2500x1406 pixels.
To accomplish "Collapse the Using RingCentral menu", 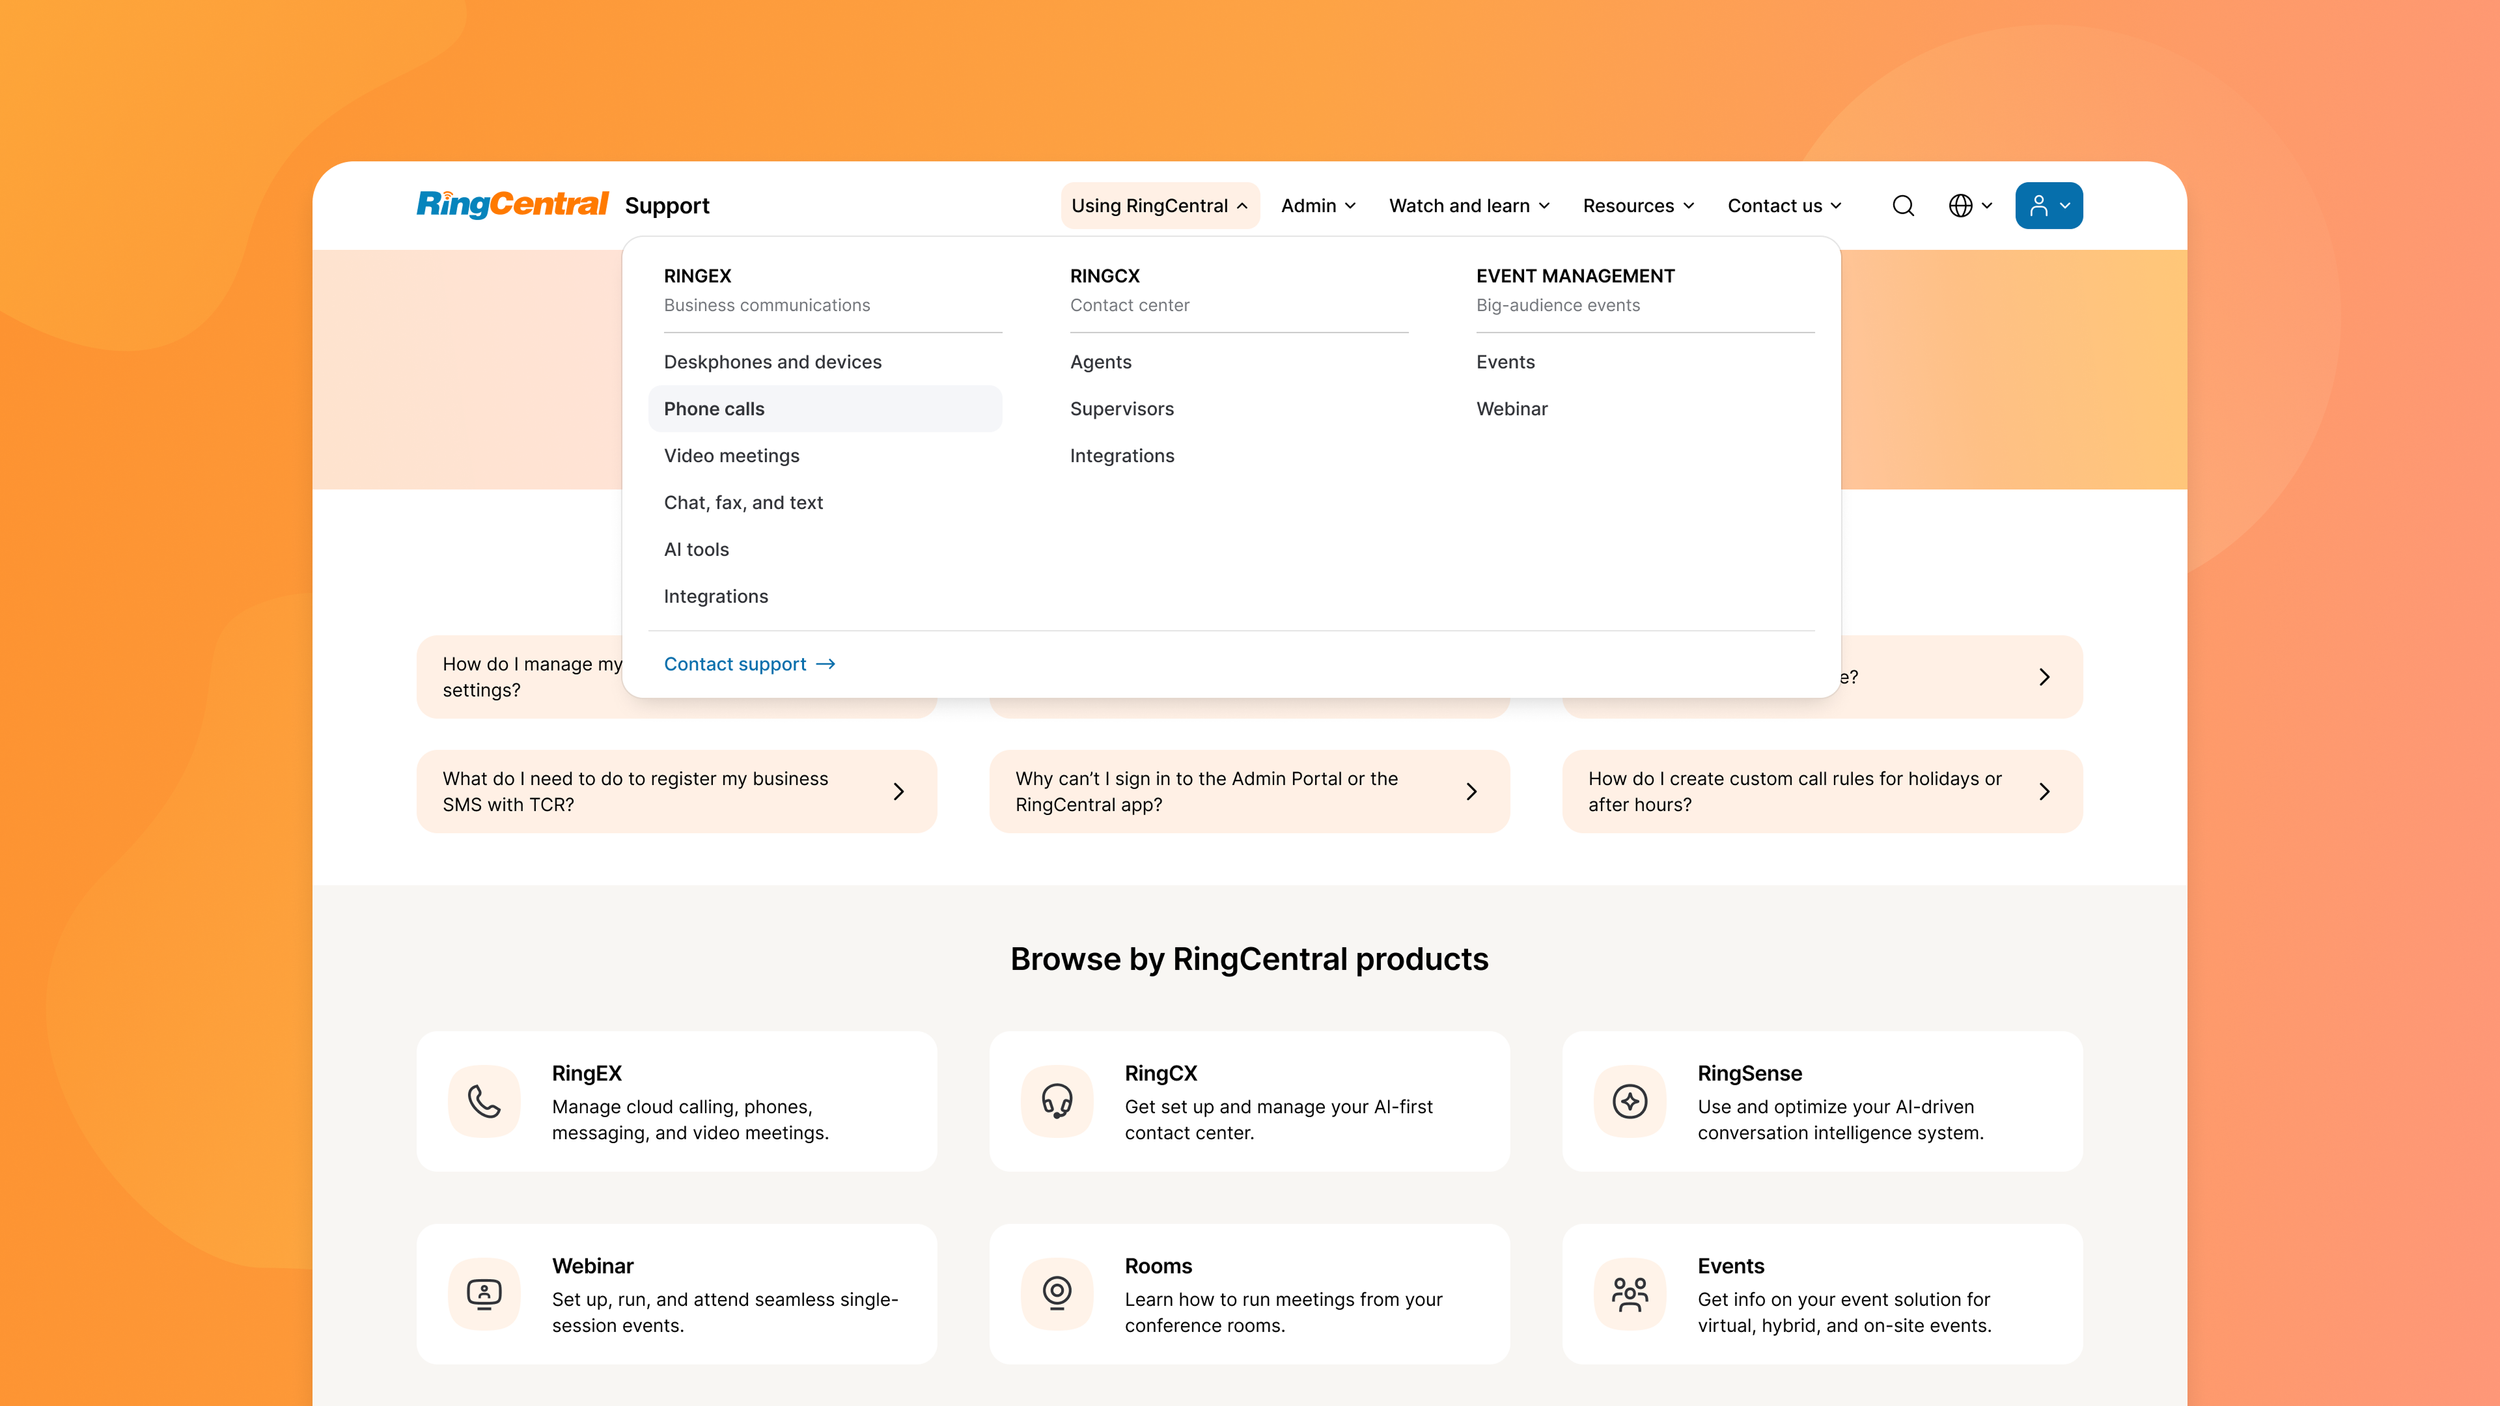I will (x=1159, y=206).
